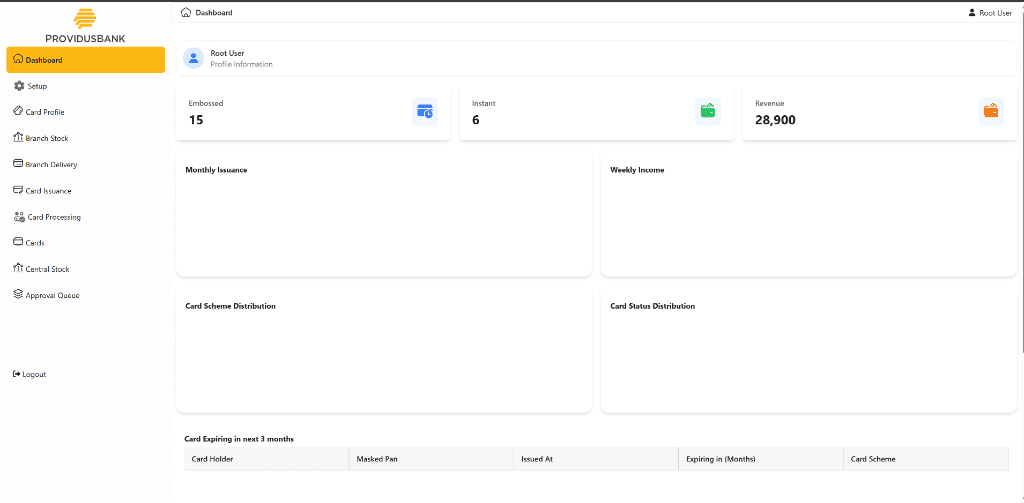Click the Monthly Issuance heading

coord(216,170)
